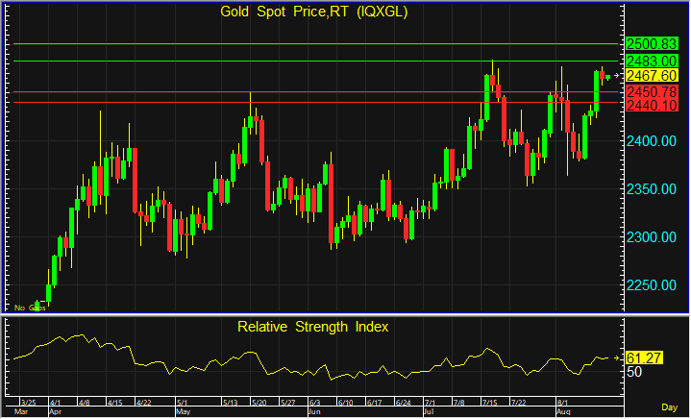Select the 2500.83 green resistance price tag

tap(652, 44)
